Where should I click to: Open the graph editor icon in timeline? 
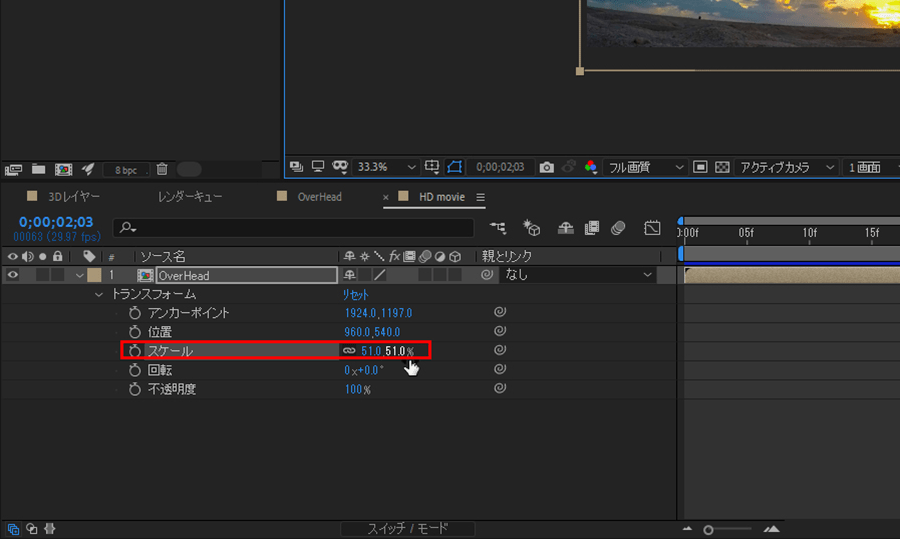click(x=652, y=228)
